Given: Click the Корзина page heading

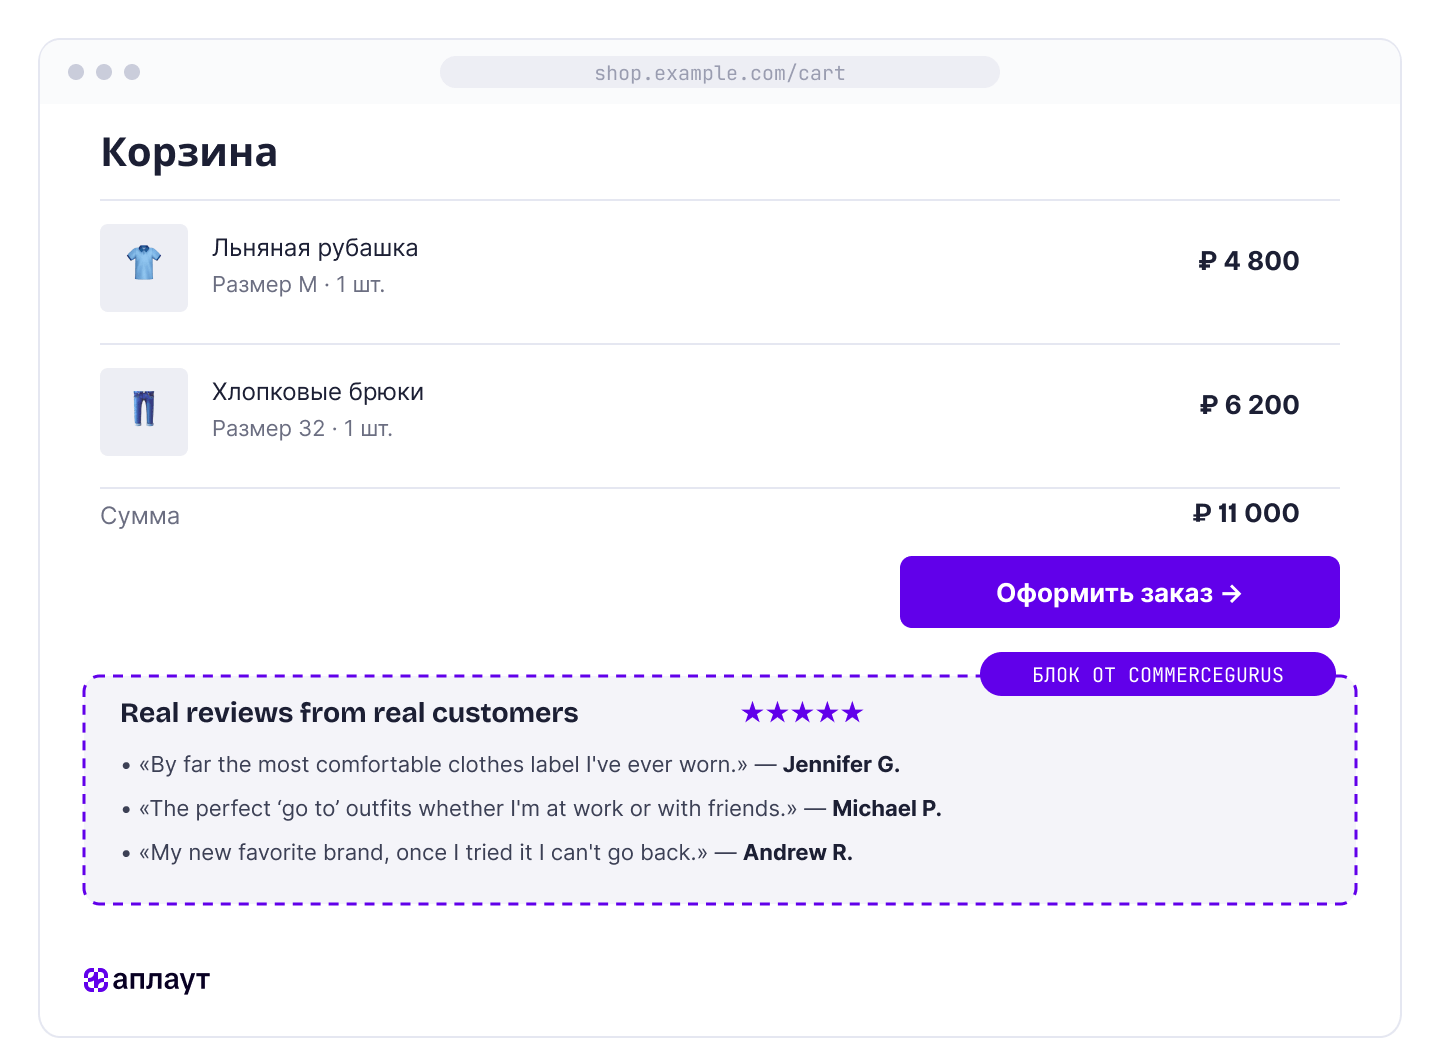Looking at the screenshot, I should click(189, 152).
